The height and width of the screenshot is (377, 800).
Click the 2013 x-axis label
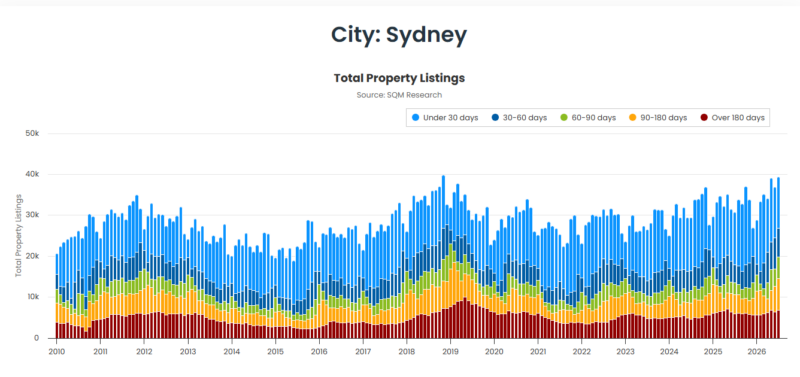[x=188, y=352]
